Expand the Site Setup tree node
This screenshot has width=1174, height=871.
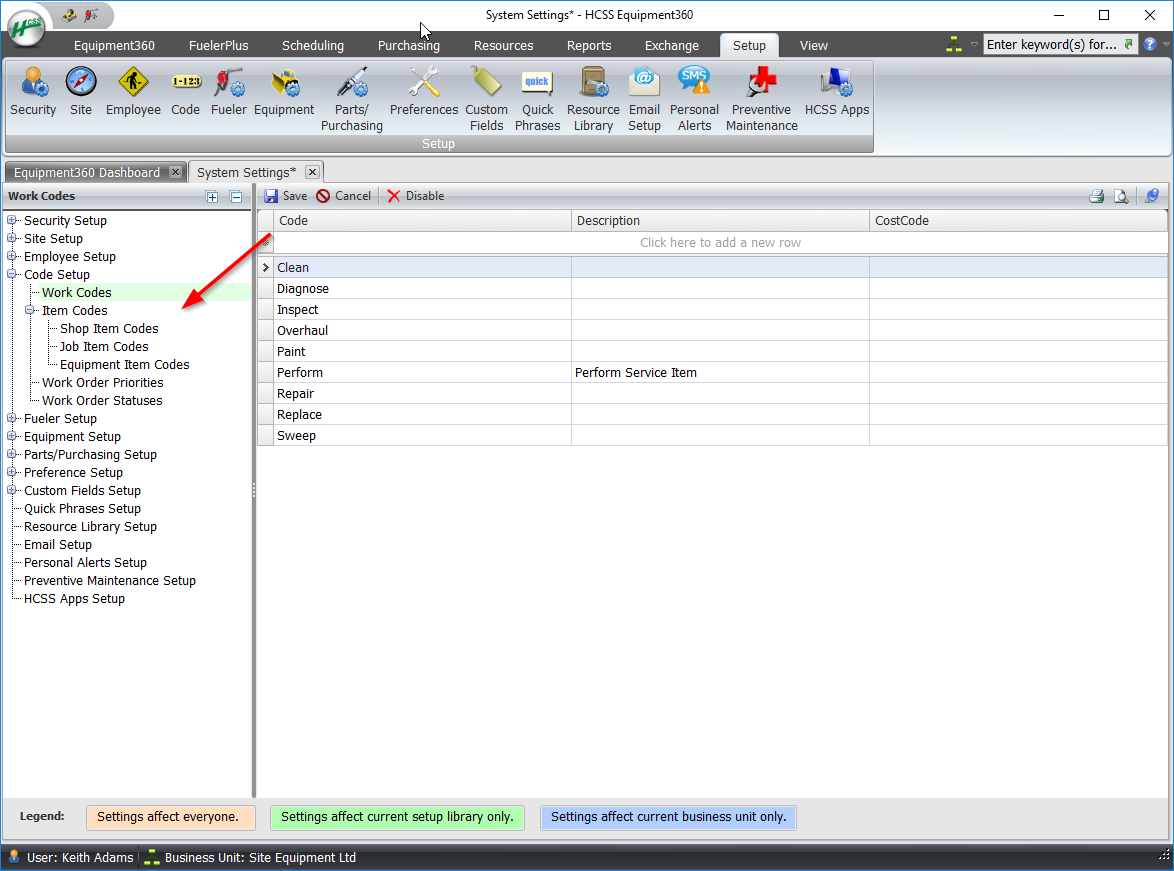pos(12,238)
